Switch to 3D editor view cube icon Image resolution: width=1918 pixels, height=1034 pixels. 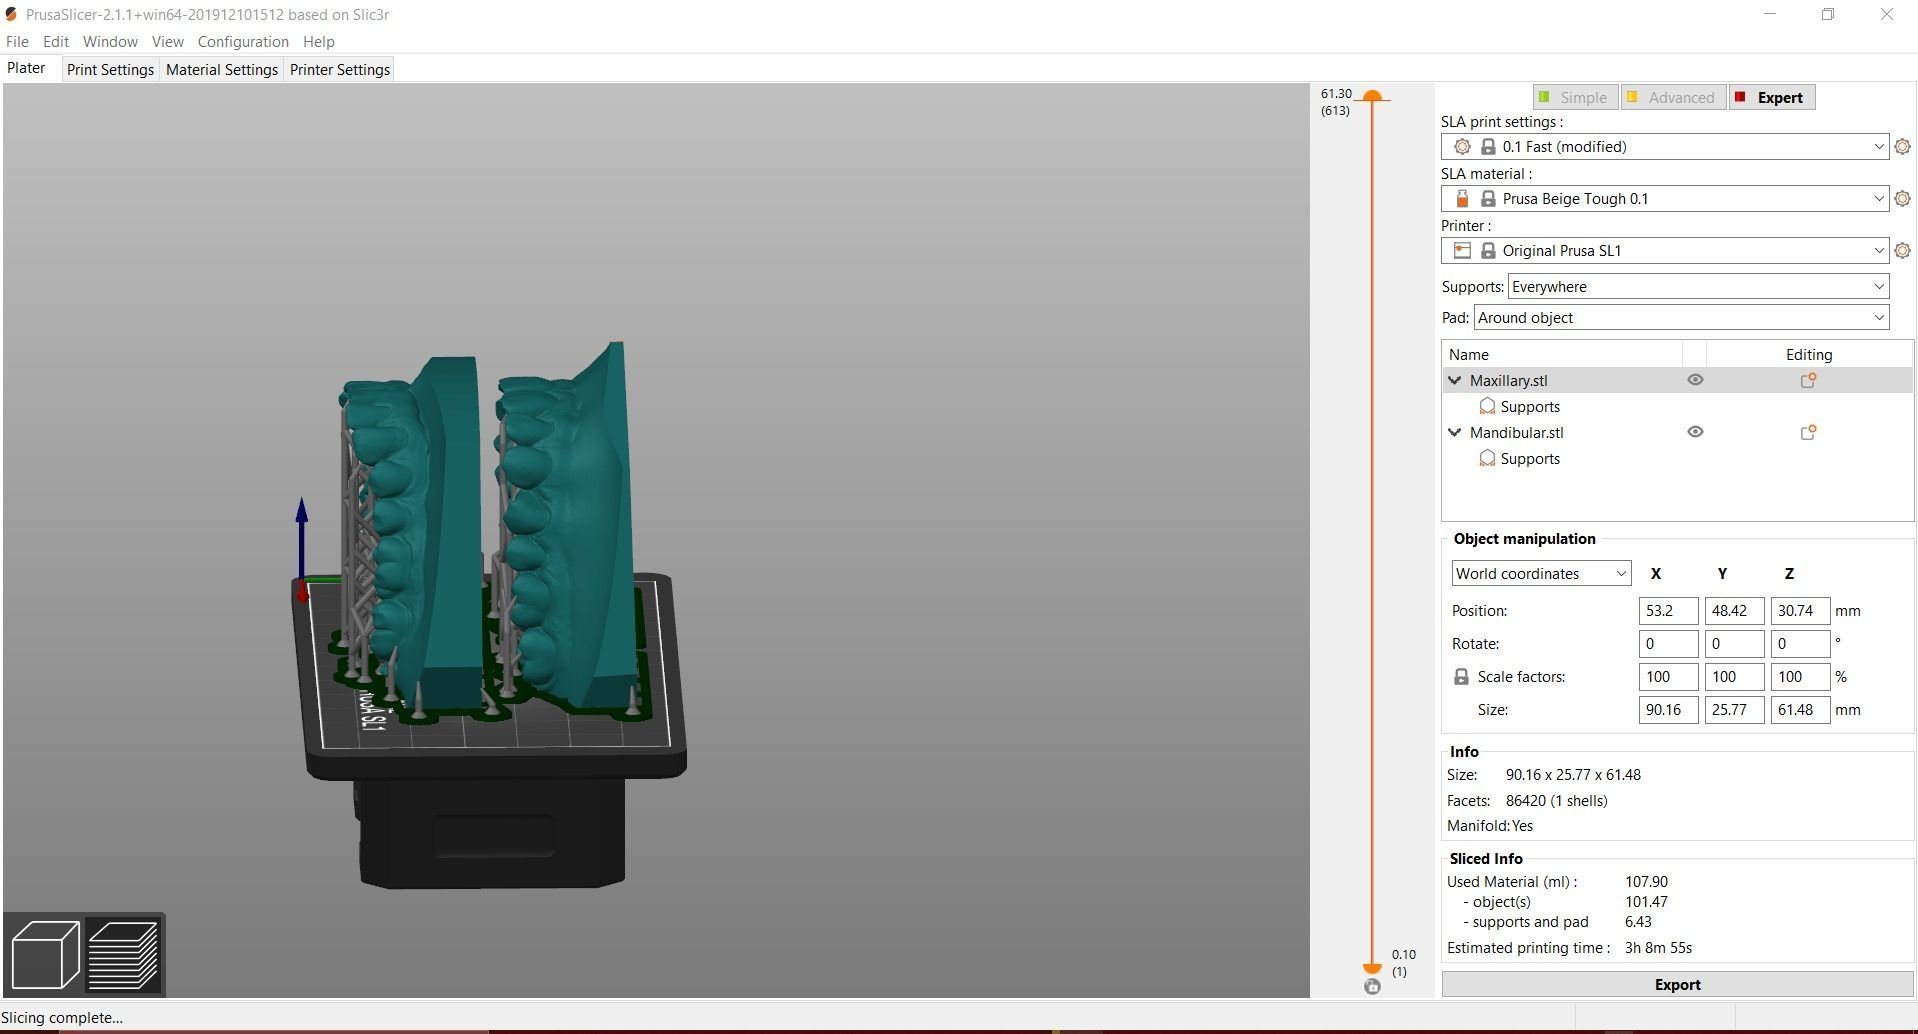click(x=45, y=955)
